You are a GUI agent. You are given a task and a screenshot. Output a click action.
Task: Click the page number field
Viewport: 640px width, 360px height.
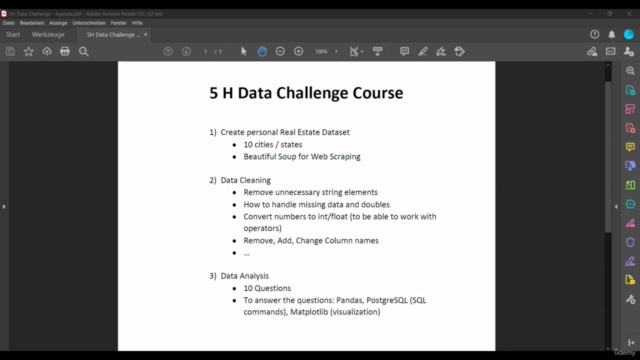[206, 51]
